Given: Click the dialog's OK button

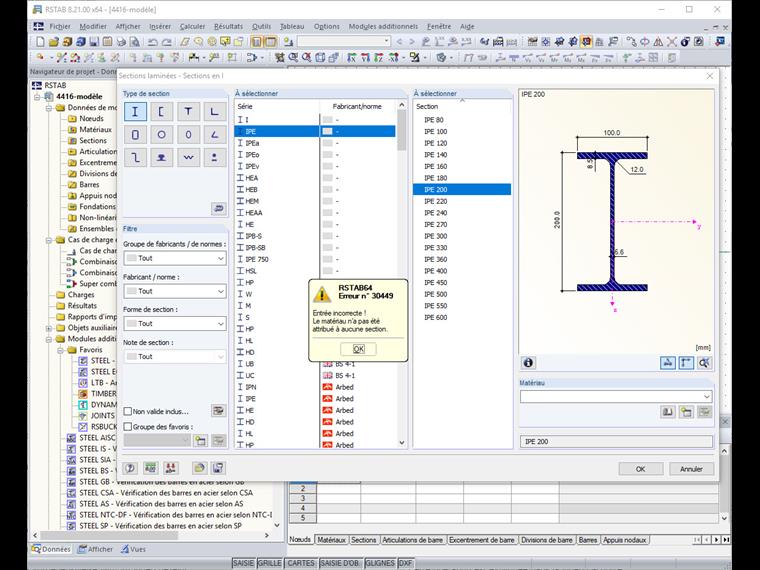Looking at the screenshot, I should [640, 469].
